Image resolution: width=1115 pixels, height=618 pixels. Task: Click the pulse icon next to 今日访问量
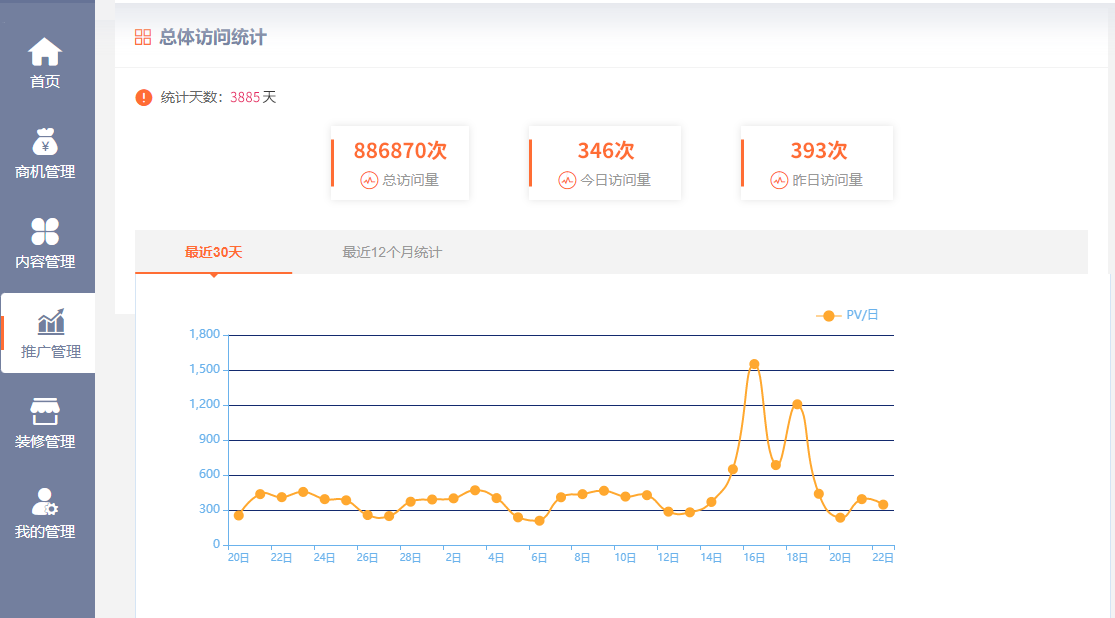(x=567, y=180)
